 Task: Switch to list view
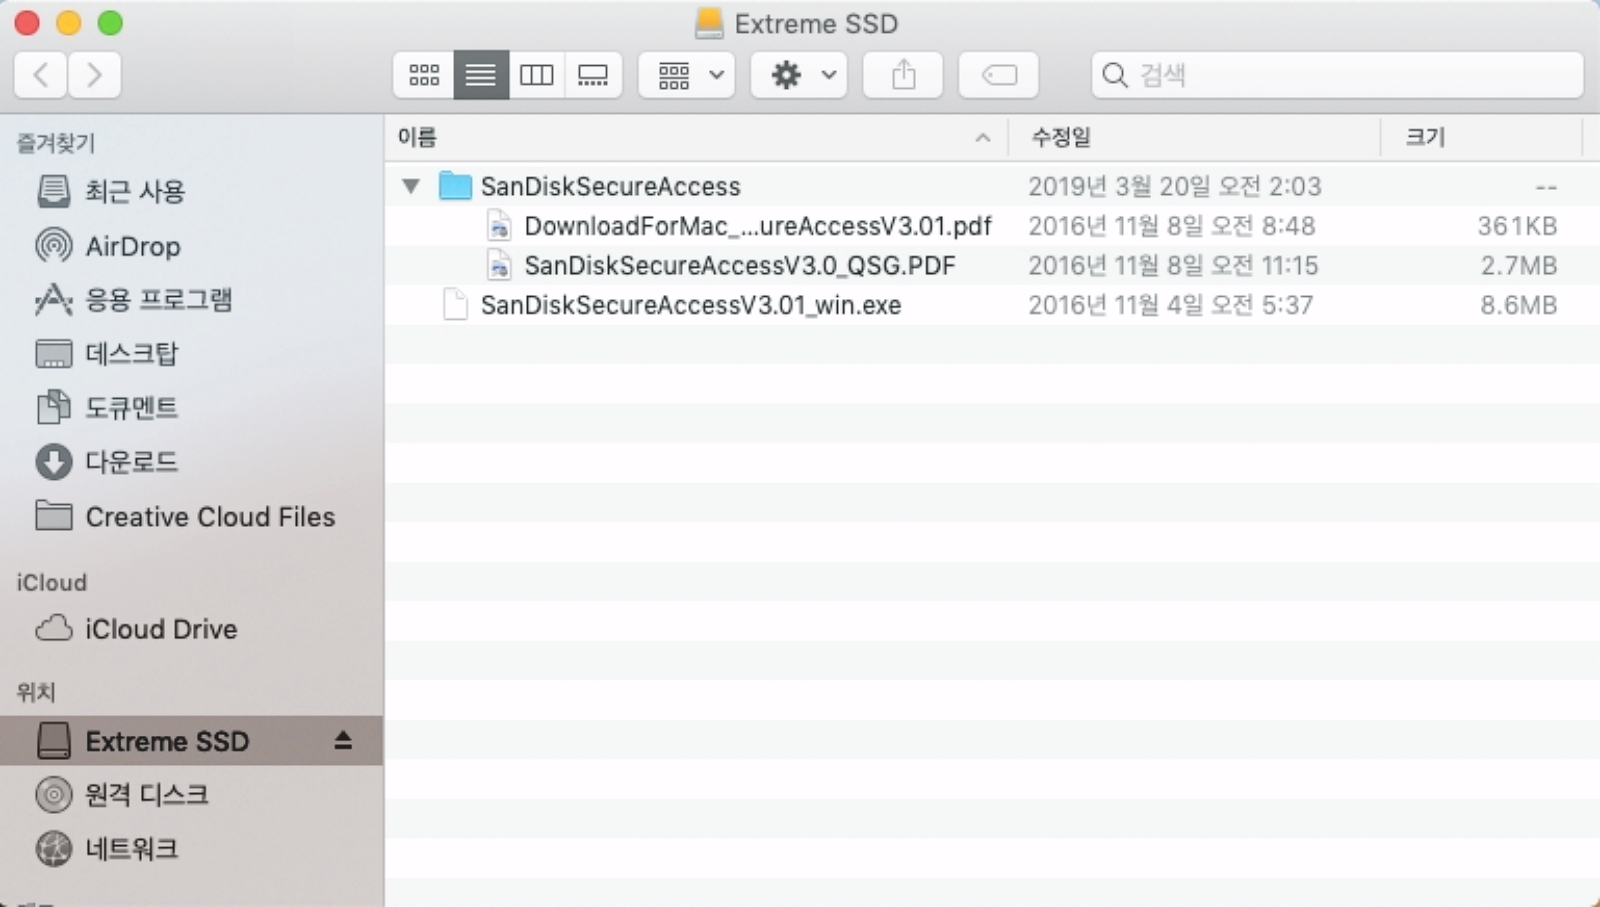[x=481, y=75]
